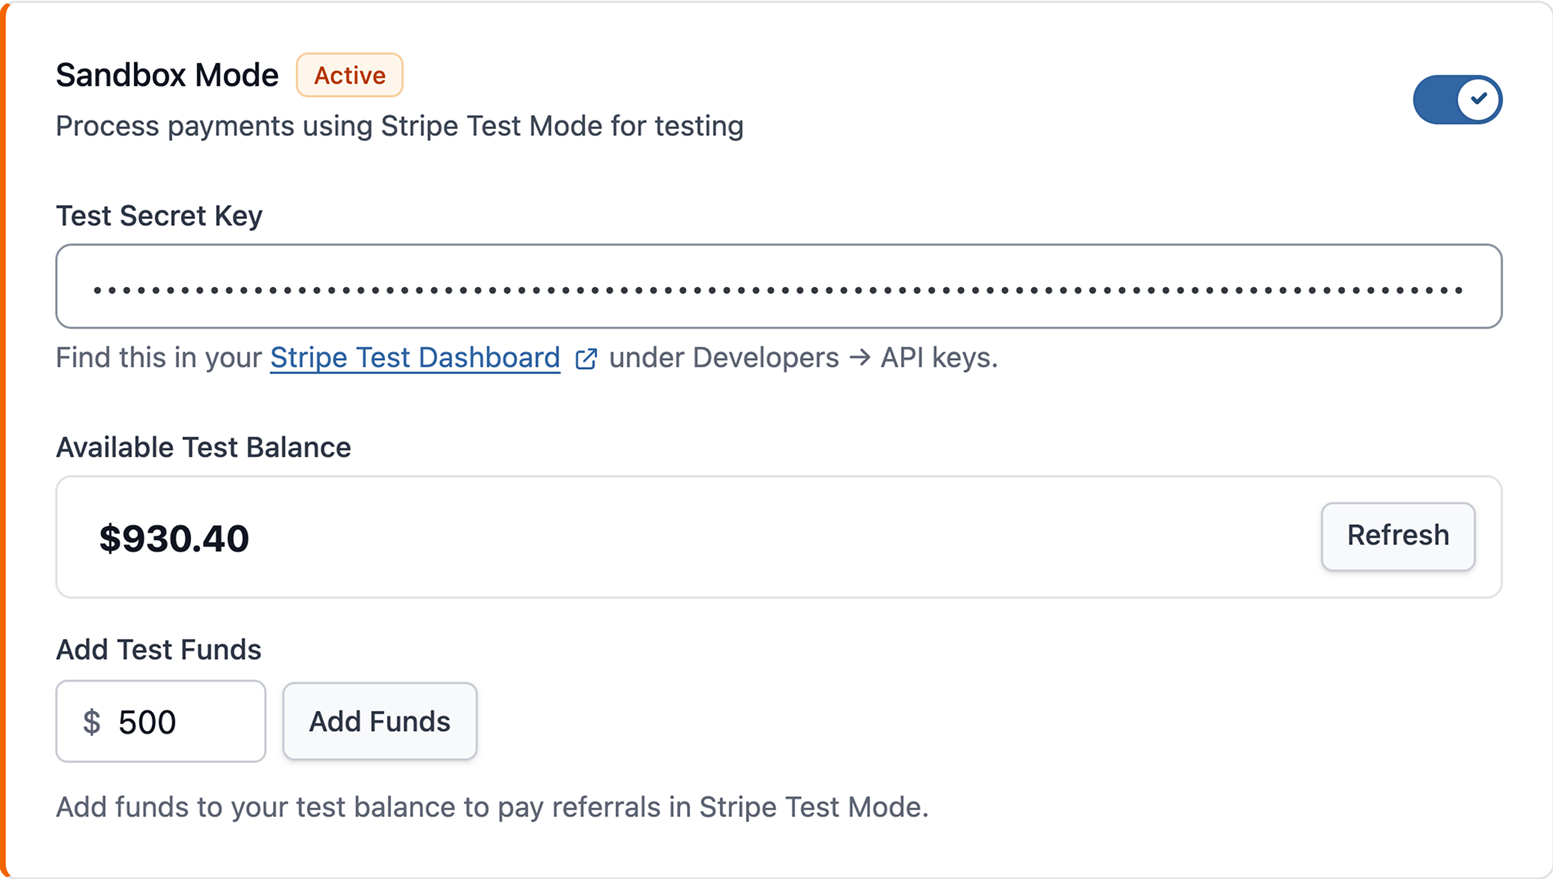The image size is (1553, 879).
Task: Click the Available Test Balance label
Action: [x=203, y=447]
